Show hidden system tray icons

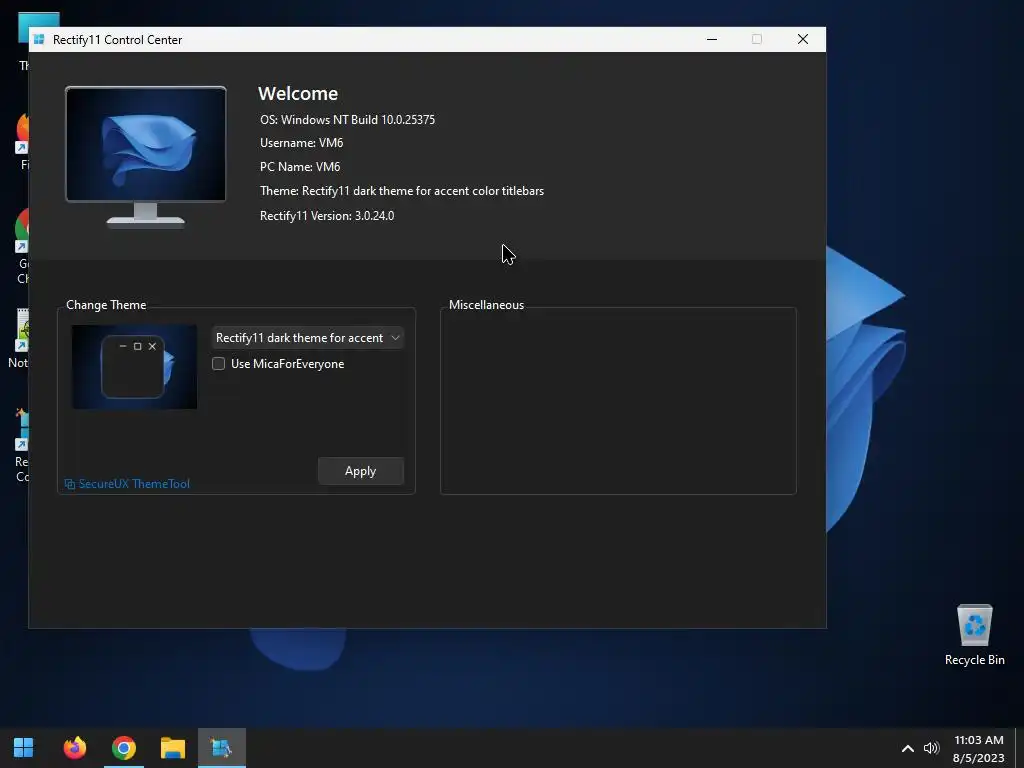tap(908, 748)
